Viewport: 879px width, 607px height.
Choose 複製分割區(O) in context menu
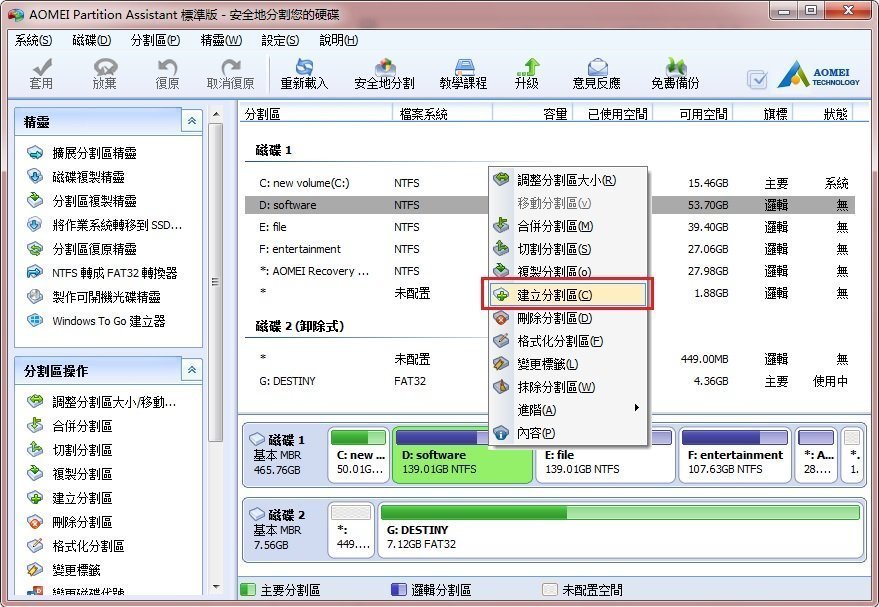(x=568, y=272)
